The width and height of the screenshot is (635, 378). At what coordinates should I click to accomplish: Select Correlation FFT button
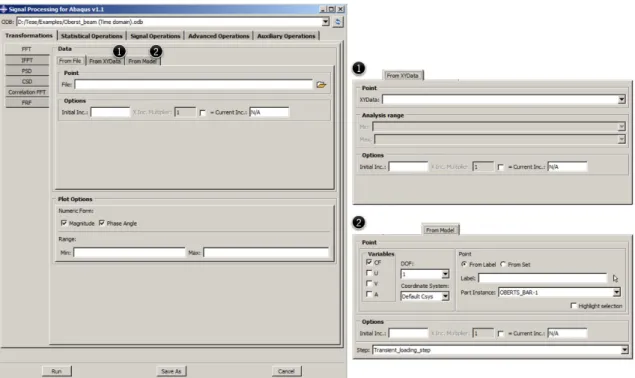[x=27, y=92]
